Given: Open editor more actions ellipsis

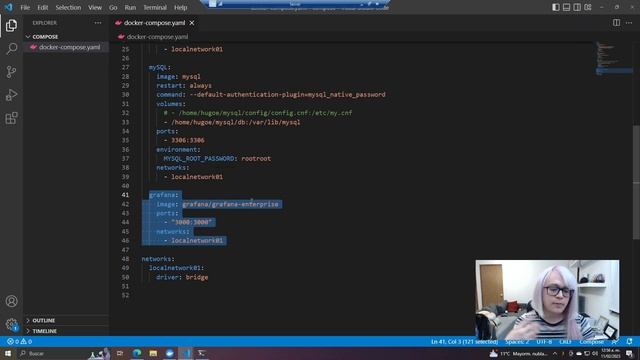Looking at the screenshot, I should pyautogui.click(x=629, y=23).
